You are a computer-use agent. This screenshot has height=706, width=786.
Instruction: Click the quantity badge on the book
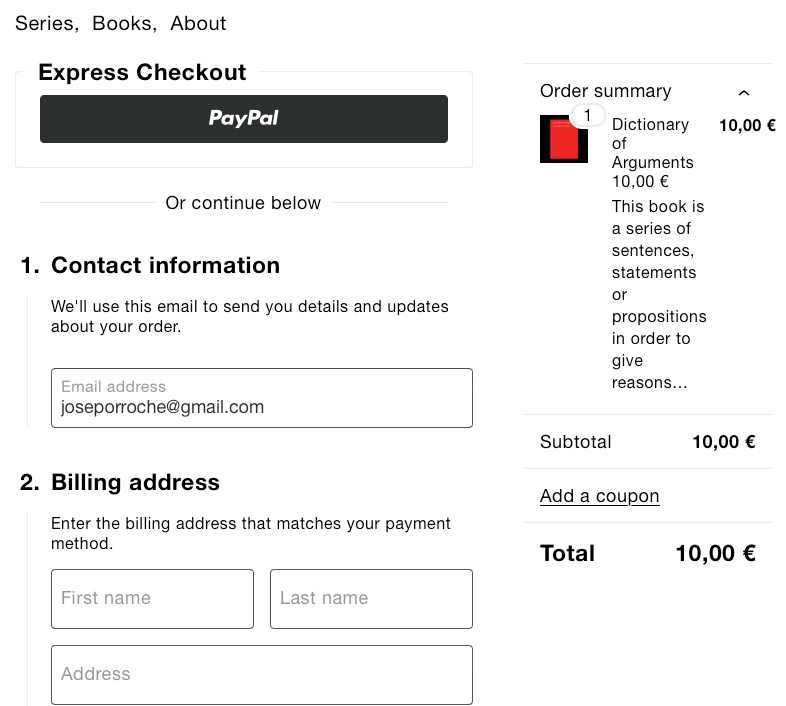pos(588,116)
